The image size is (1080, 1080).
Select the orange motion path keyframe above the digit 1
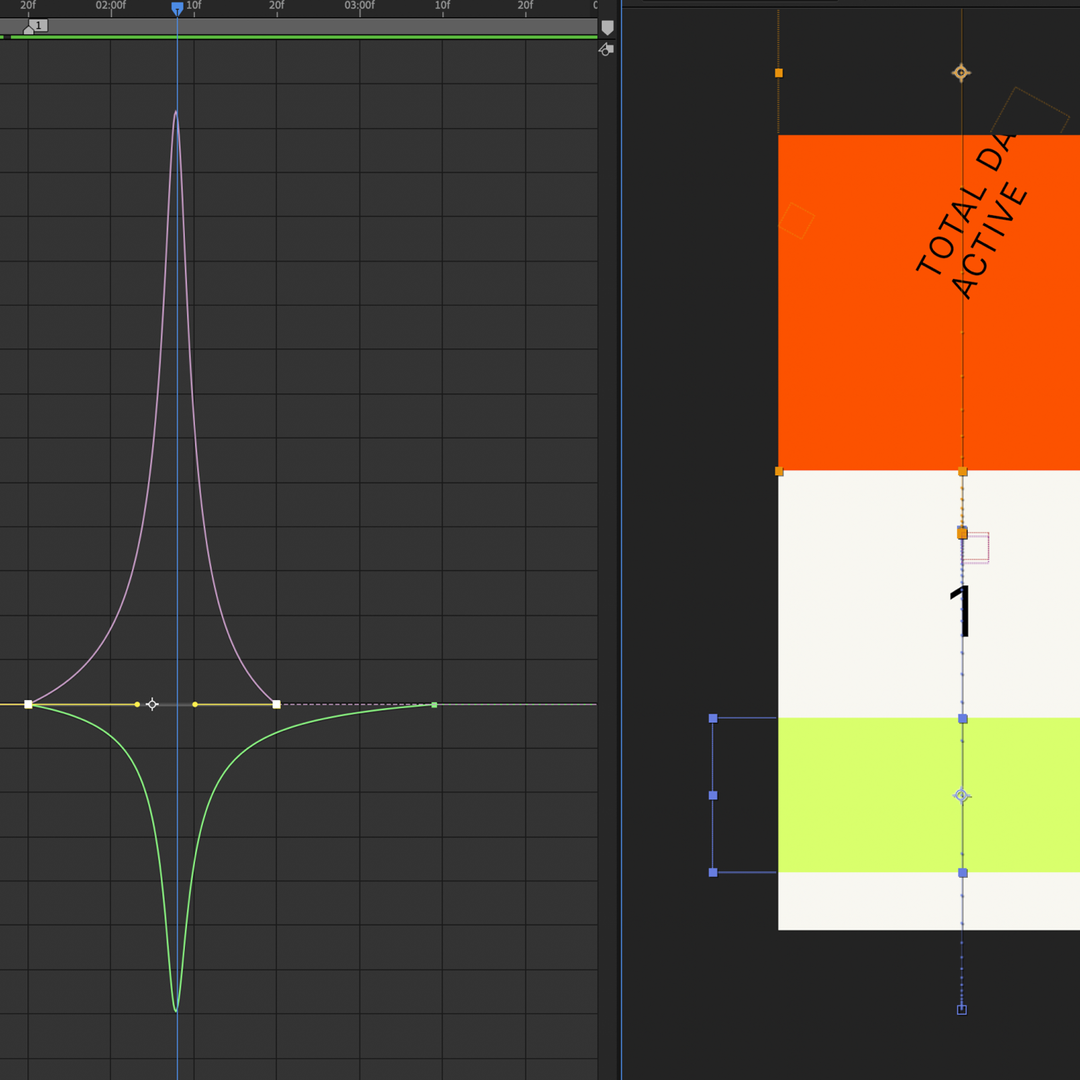click(x=962, y=533)
